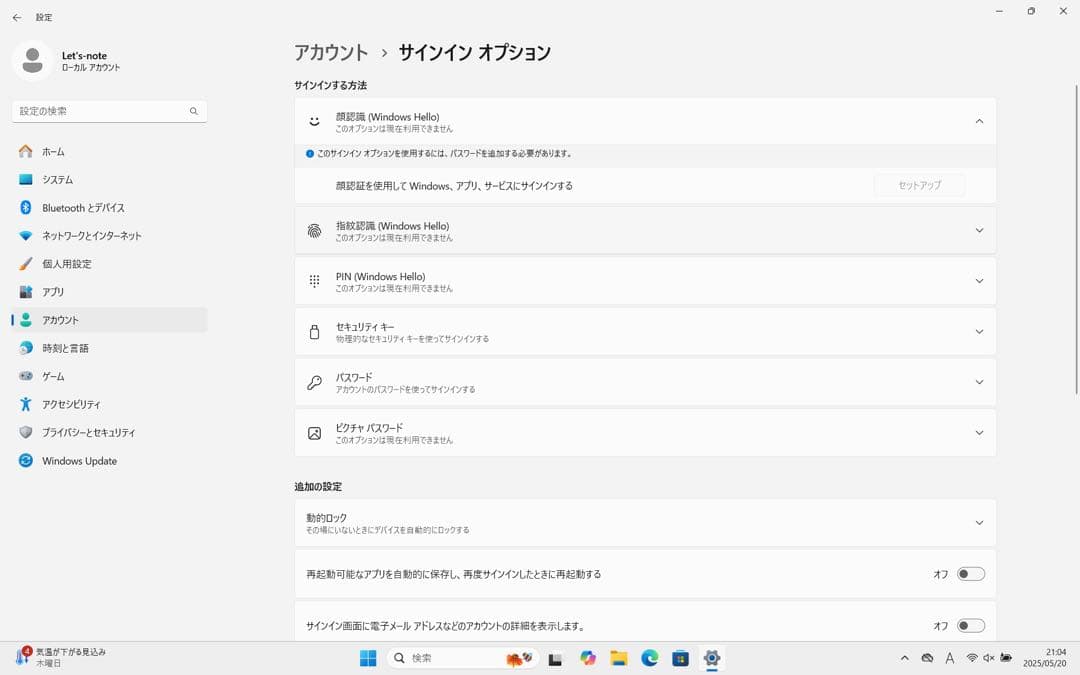Viewport: 1080px width, 675px height.
Task: Expand the 指紋認識 (Windows Hello) section
Action: click(x=979, y=230)
